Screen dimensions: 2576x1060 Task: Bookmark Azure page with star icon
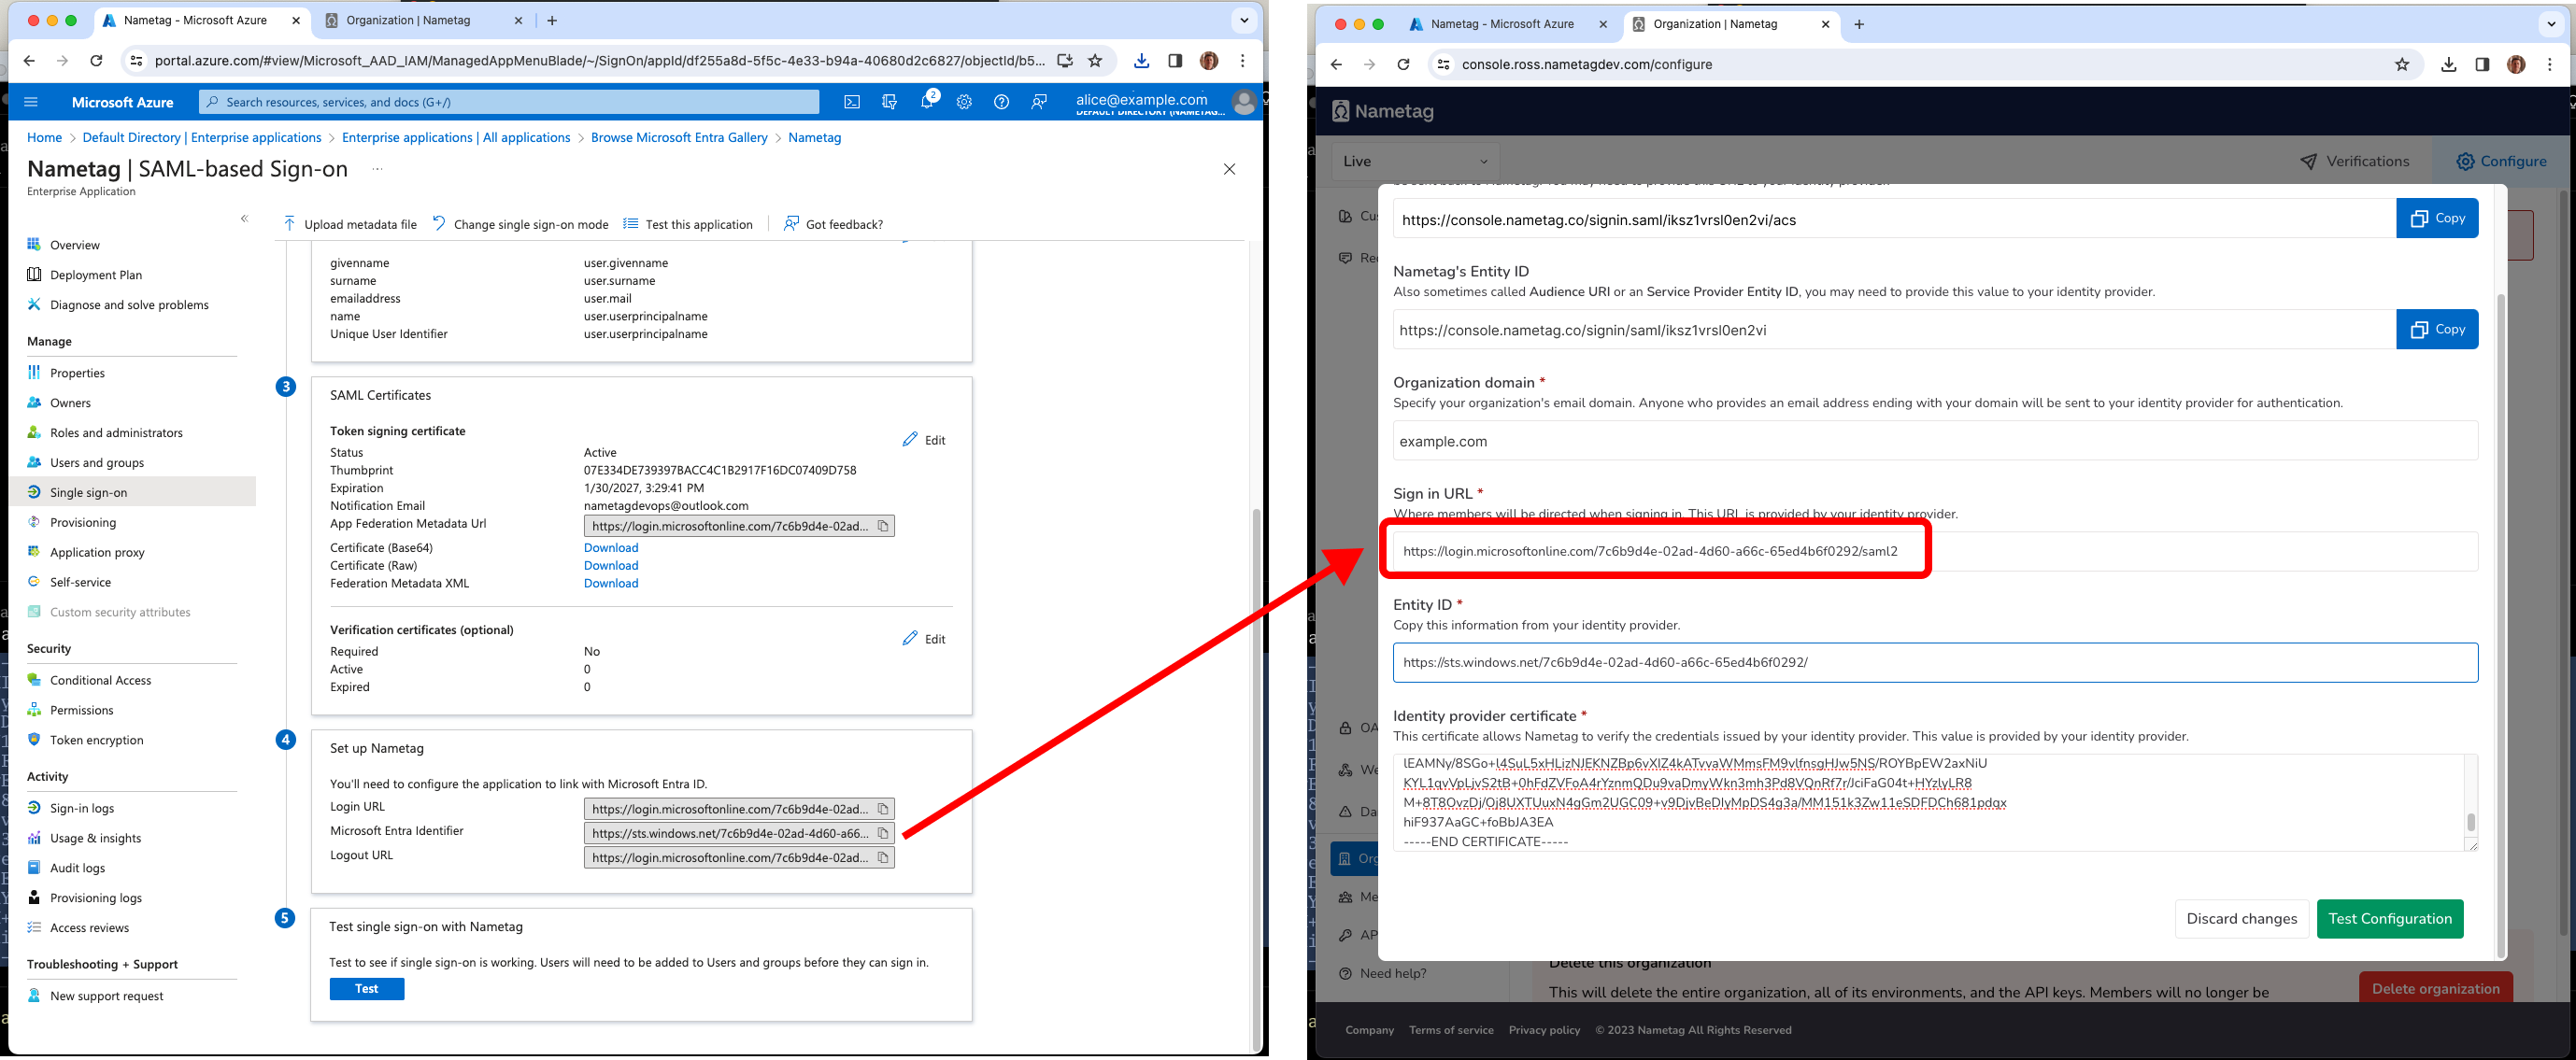point(1095,61)
